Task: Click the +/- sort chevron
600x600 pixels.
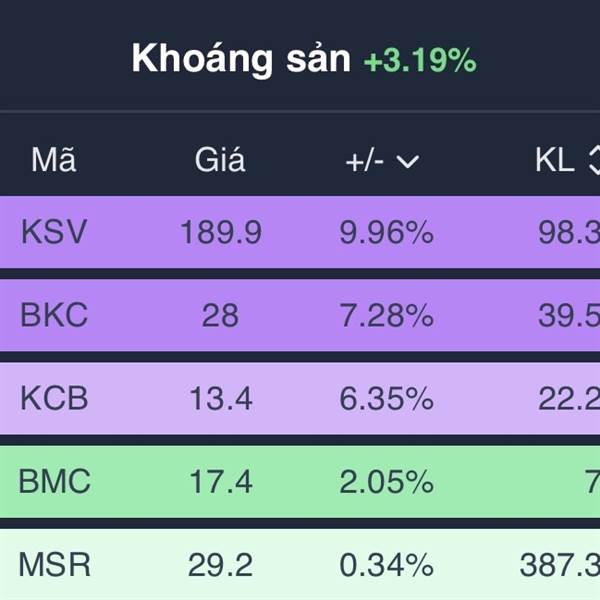Action: (x=407, y=161)
